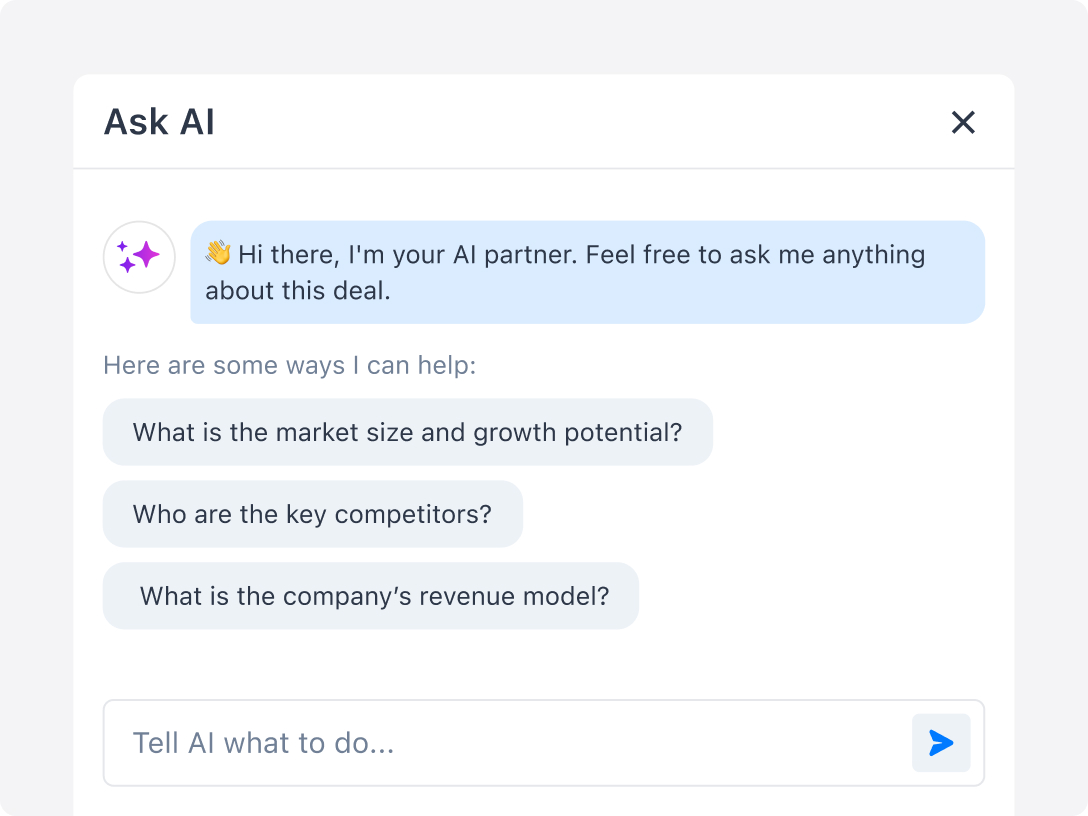Click 'Here are some ways I can help' text
Screen dimensions: 1088x816
tap(290, 365)
